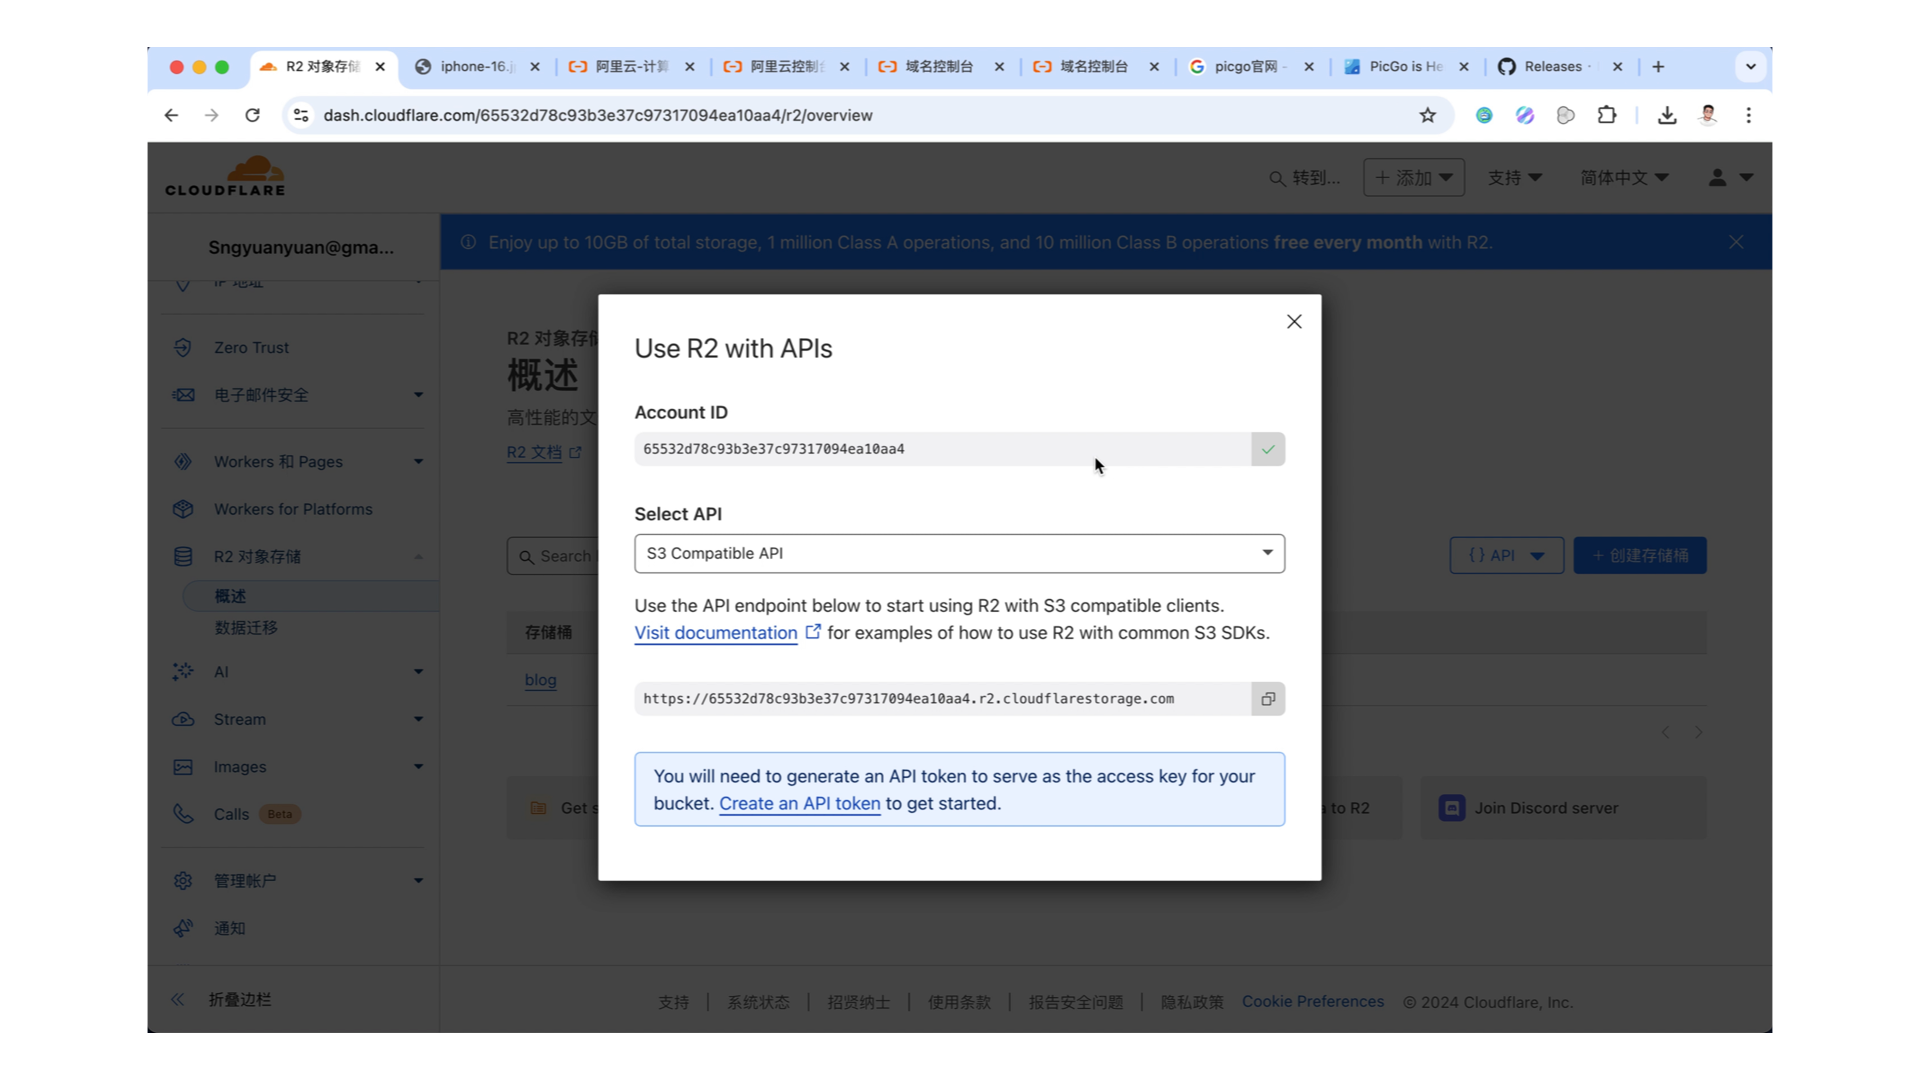Click the search icon beside 转到
Viewport: 1920px width, 1080px height.
coord(1277,177)
